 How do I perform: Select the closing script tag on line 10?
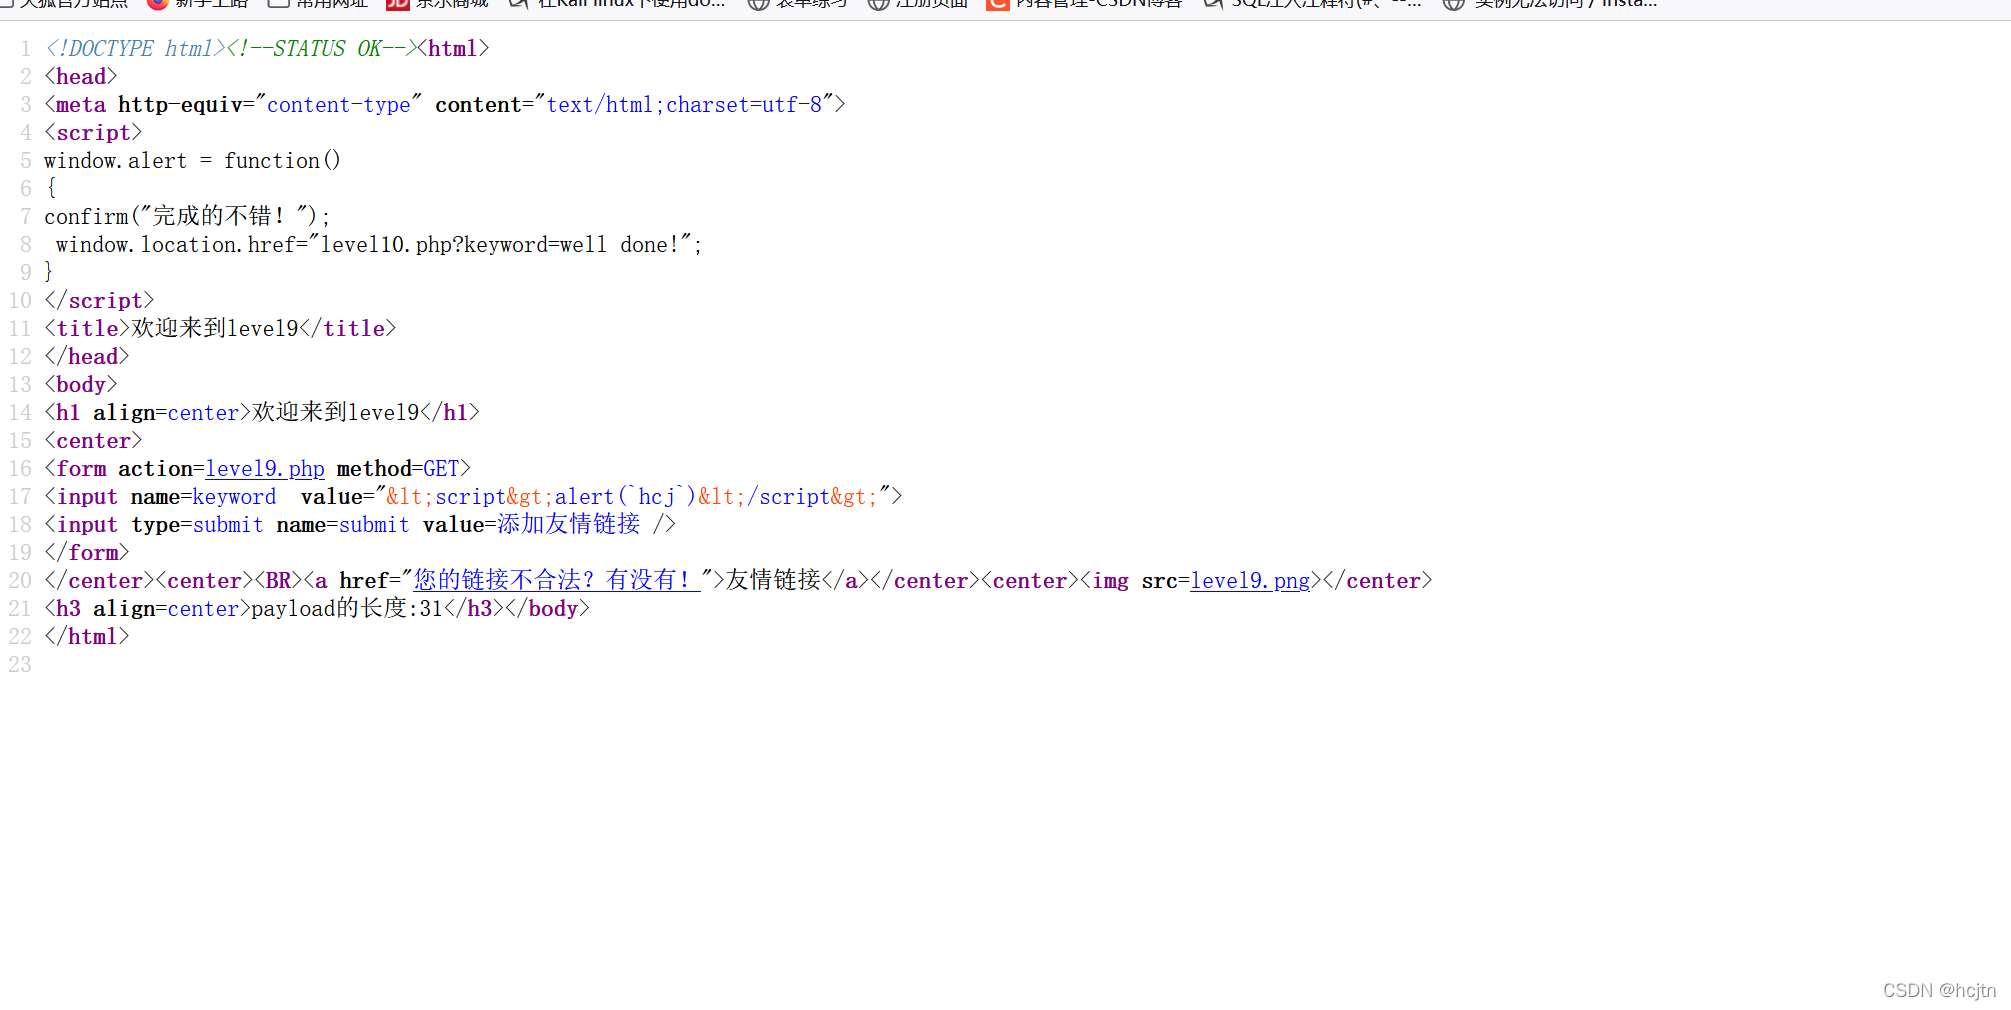[x=99, y=300]
